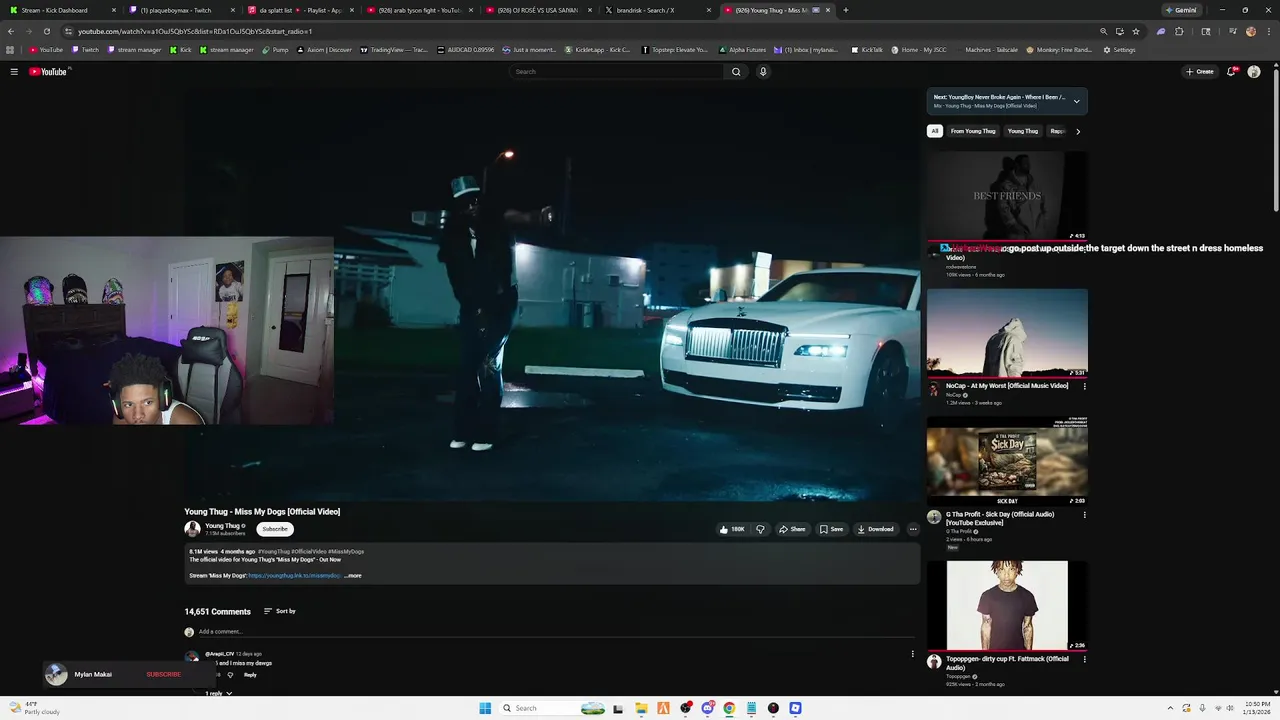Dislike the Miss My Dogs video

760,529
